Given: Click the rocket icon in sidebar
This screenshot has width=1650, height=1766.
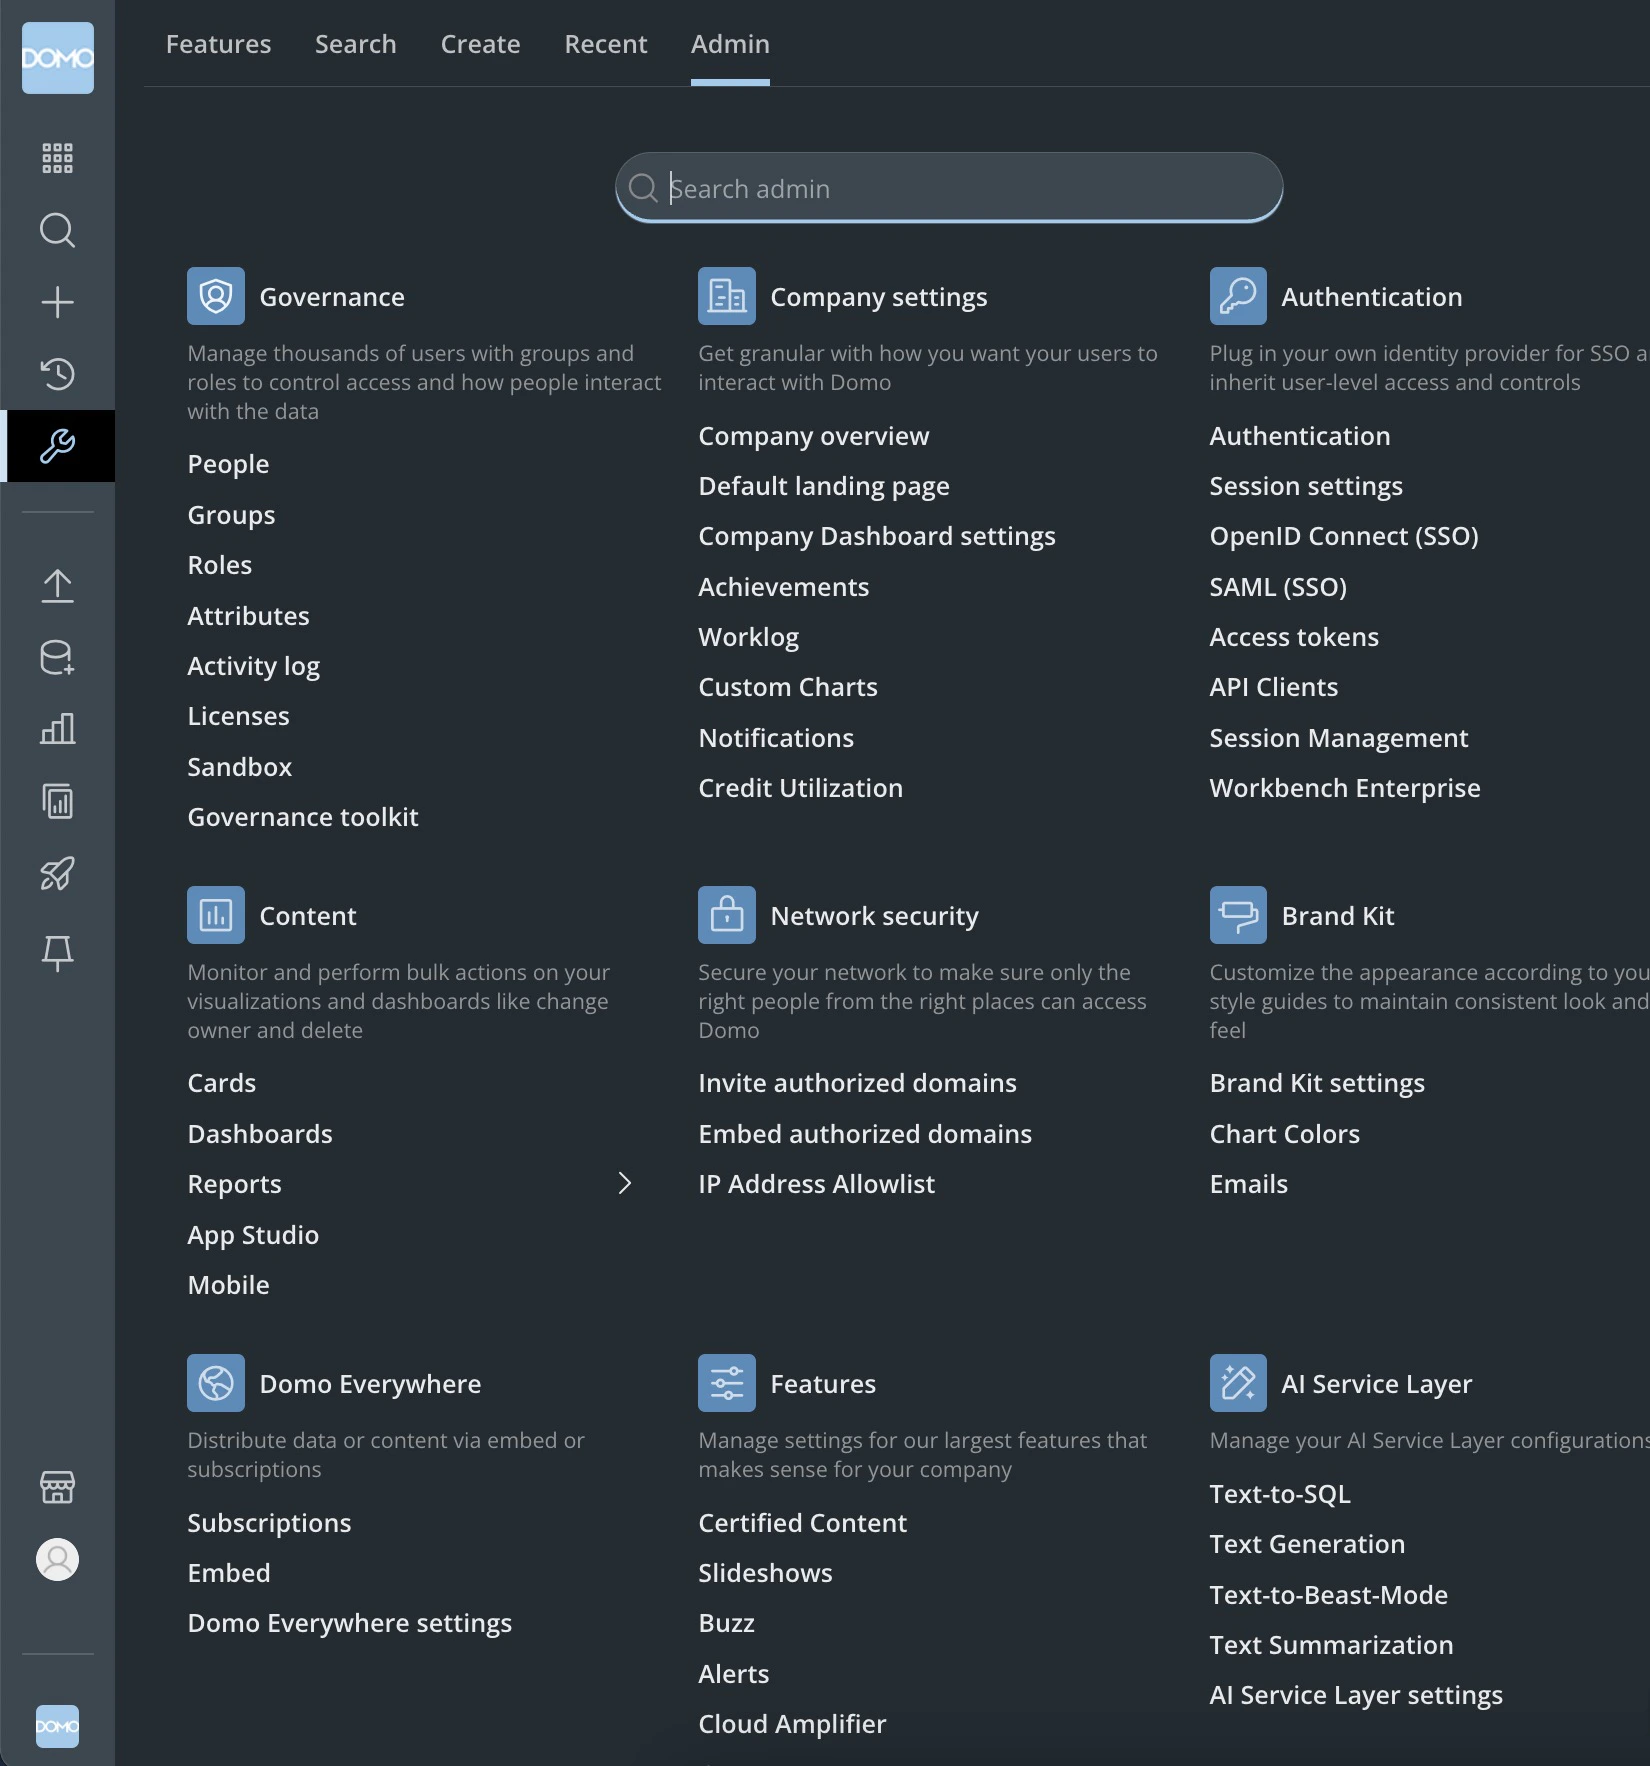Looking at the screenshot, I should coord(58,873).
